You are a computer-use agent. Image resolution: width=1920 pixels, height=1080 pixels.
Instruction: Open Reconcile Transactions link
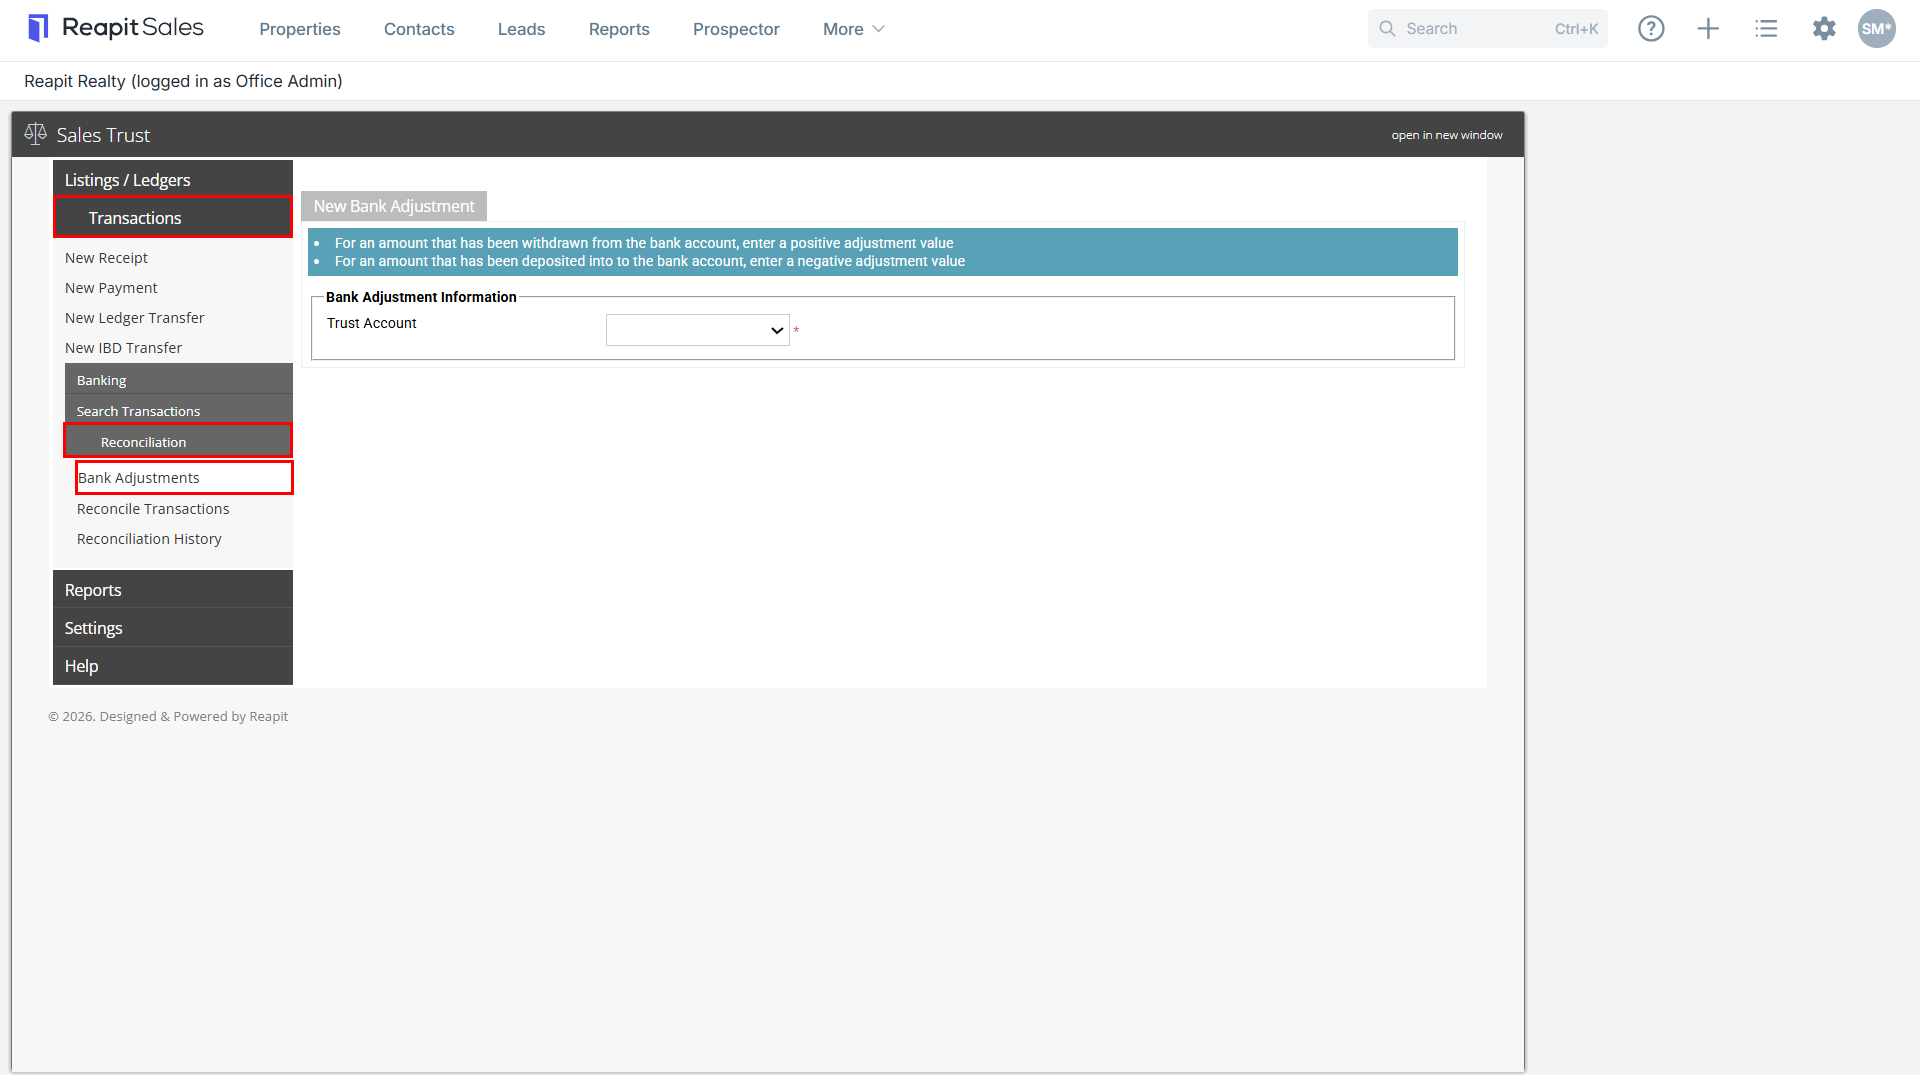click(153, 508)
